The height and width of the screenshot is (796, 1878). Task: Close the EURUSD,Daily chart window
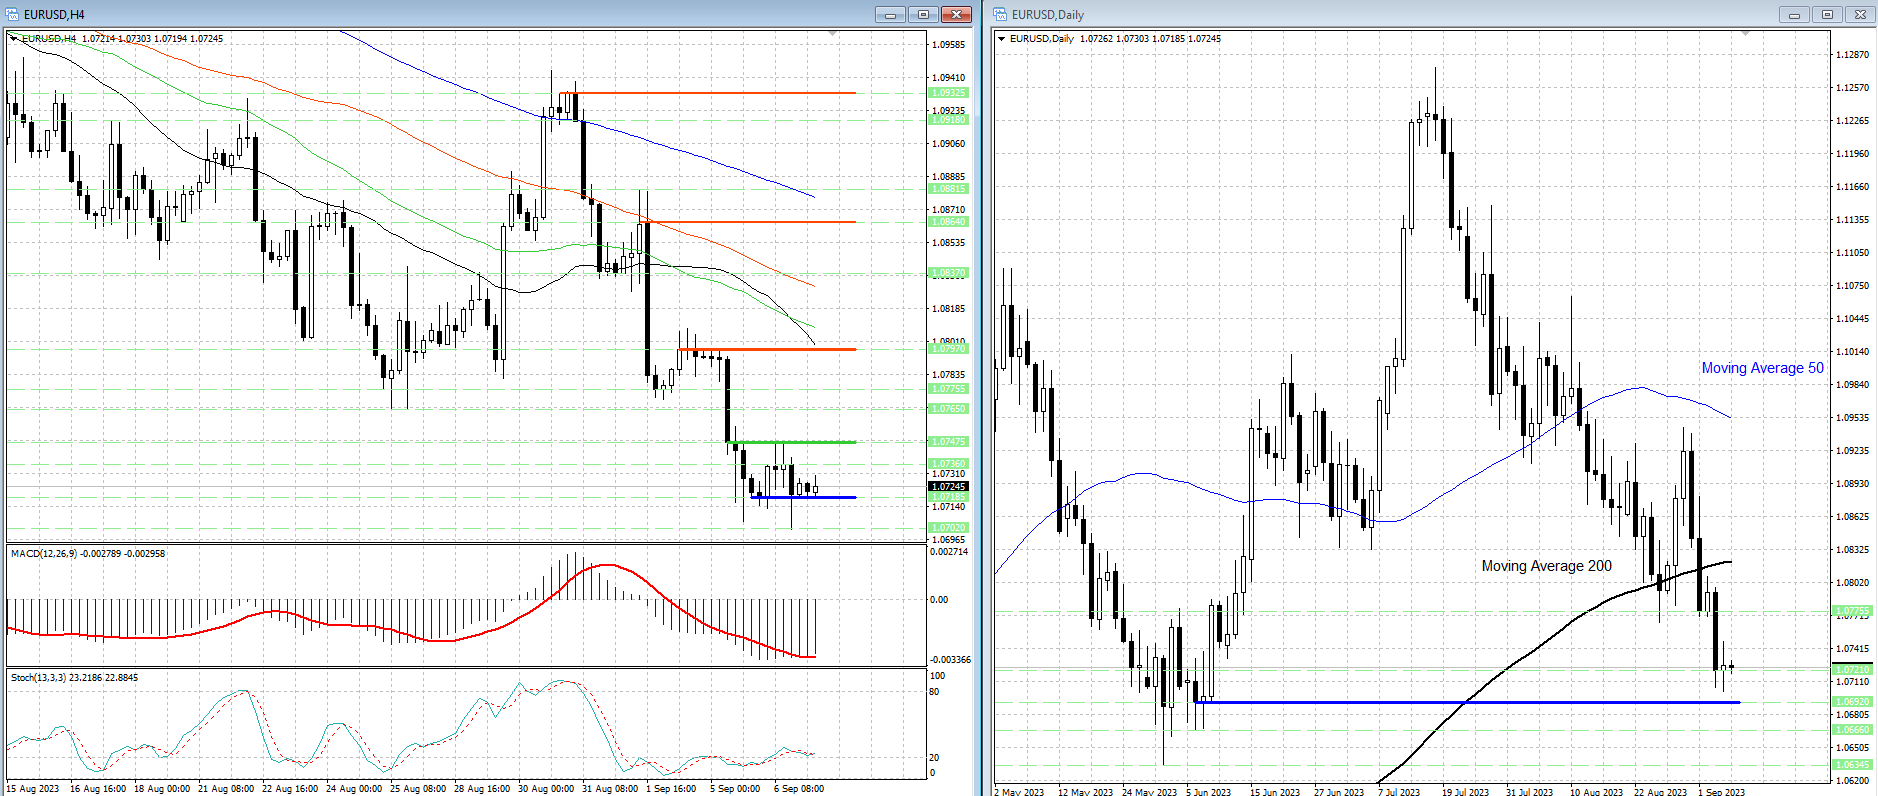click(1860, 14)
